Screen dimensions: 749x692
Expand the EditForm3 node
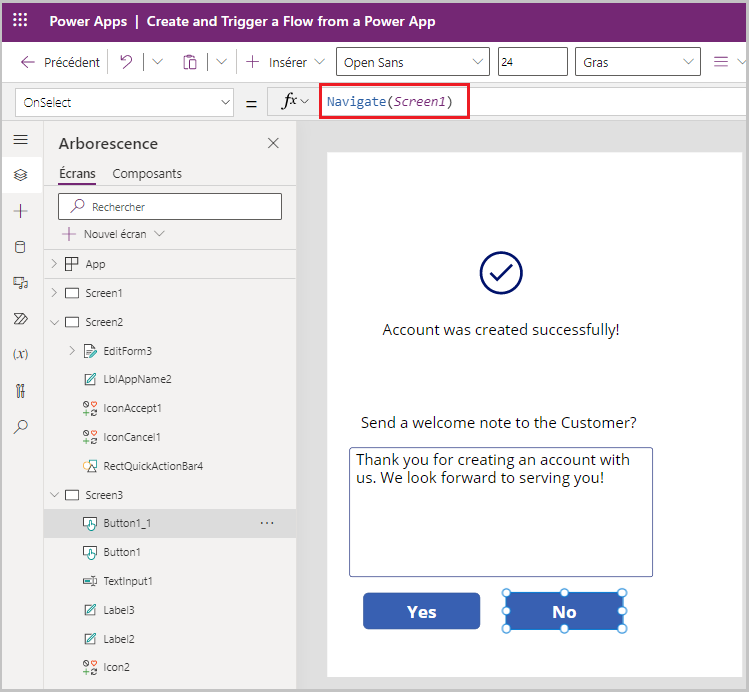(72, 351)
